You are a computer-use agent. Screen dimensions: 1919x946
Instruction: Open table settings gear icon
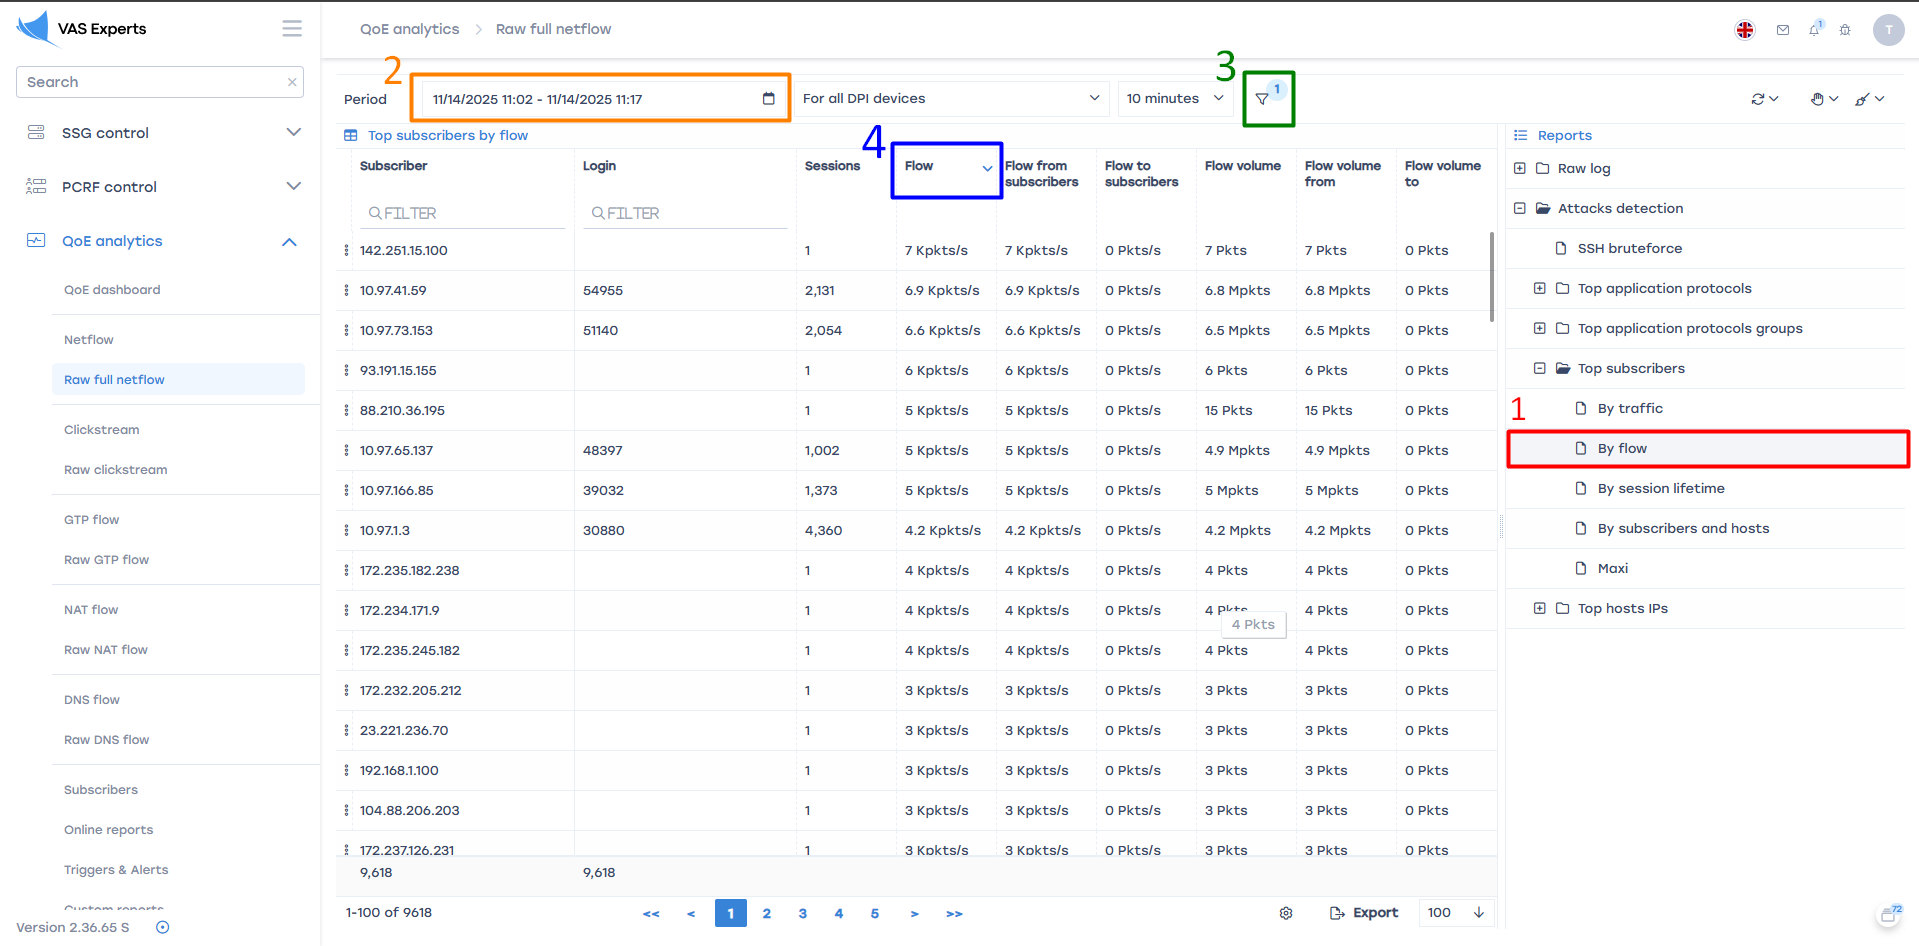tap(1286, 913)
